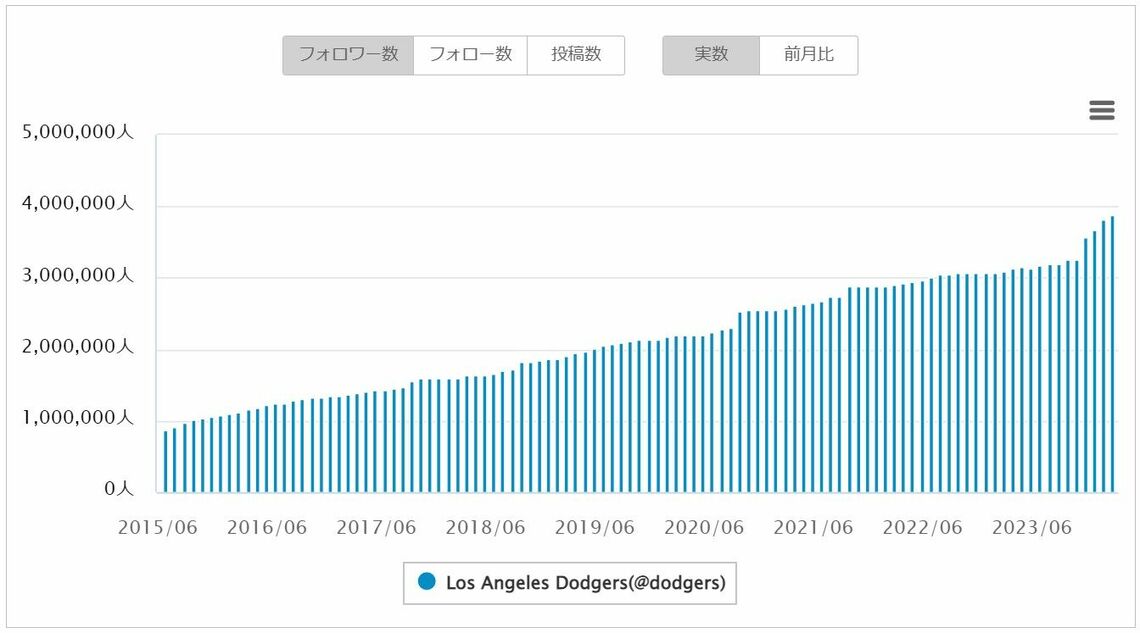Click the blue legend color dot
1140x633 pixels.
pos(427,581)
